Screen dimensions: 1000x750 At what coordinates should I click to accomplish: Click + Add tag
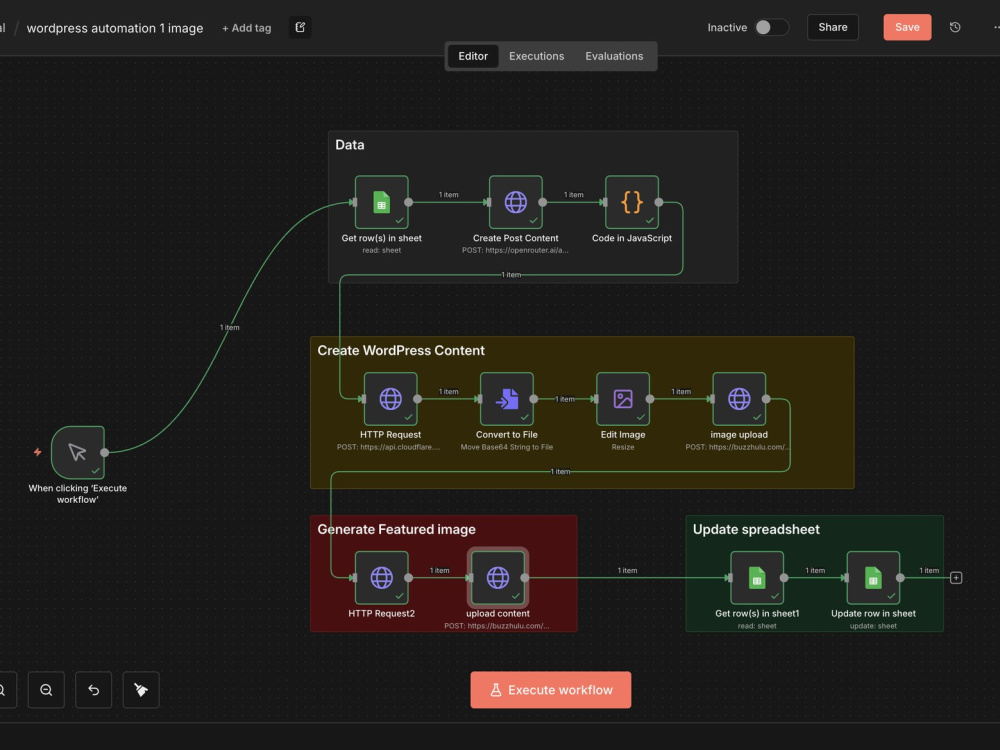point(246,28)
